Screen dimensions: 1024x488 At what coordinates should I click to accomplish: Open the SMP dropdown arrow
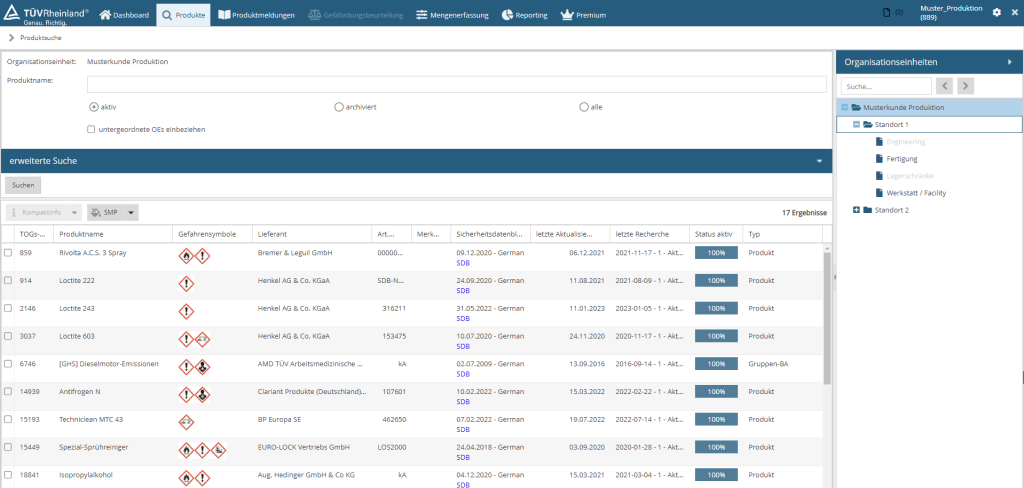(x=132, y=212)
